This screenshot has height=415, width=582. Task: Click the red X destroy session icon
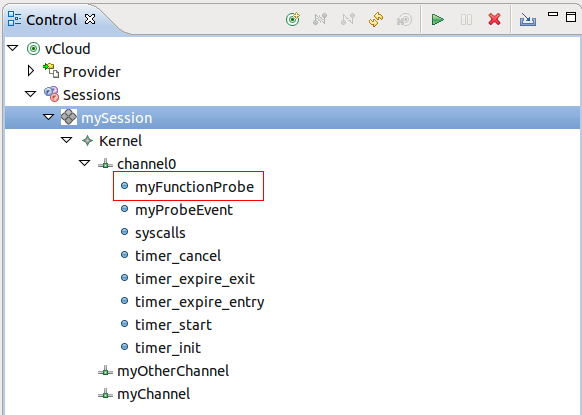494,19
